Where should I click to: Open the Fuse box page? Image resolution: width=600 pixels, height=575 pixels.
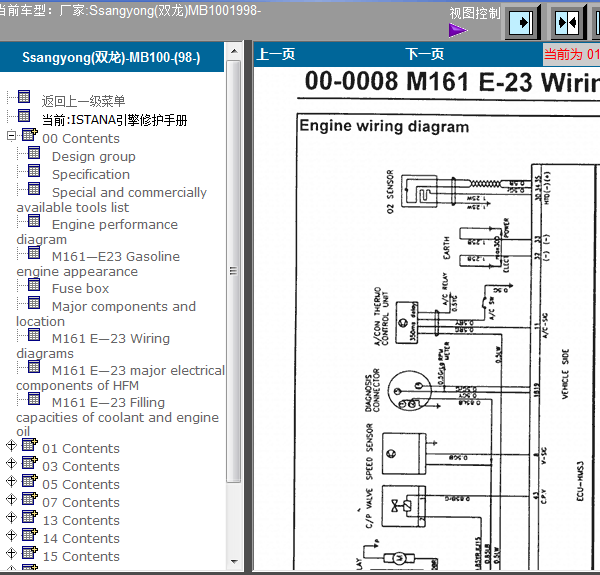[x=80, y=288]
